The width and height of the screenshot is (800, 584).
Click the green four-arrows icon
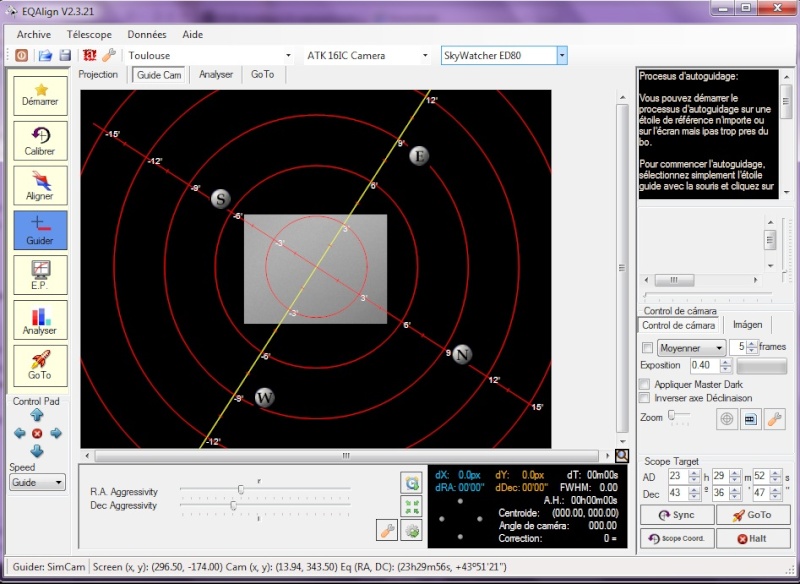coord(411,506)
